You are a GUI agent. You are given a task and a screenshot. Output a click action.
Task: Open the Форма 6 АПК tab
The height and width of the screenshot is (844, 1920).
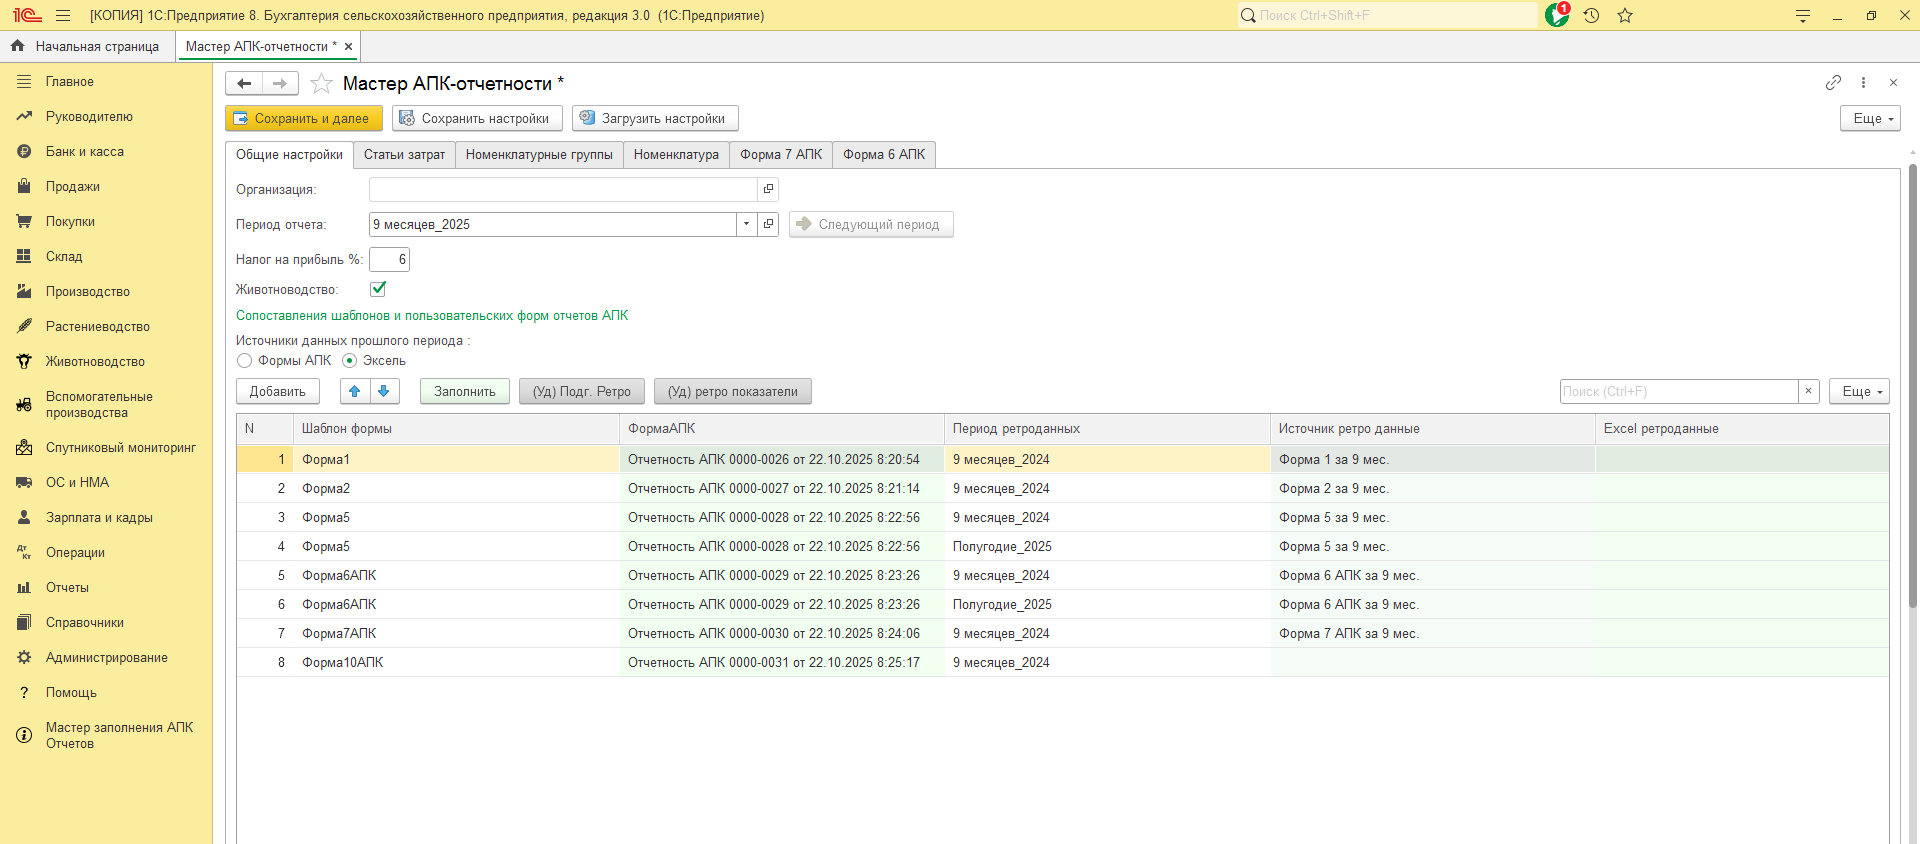tap(884, 155)
